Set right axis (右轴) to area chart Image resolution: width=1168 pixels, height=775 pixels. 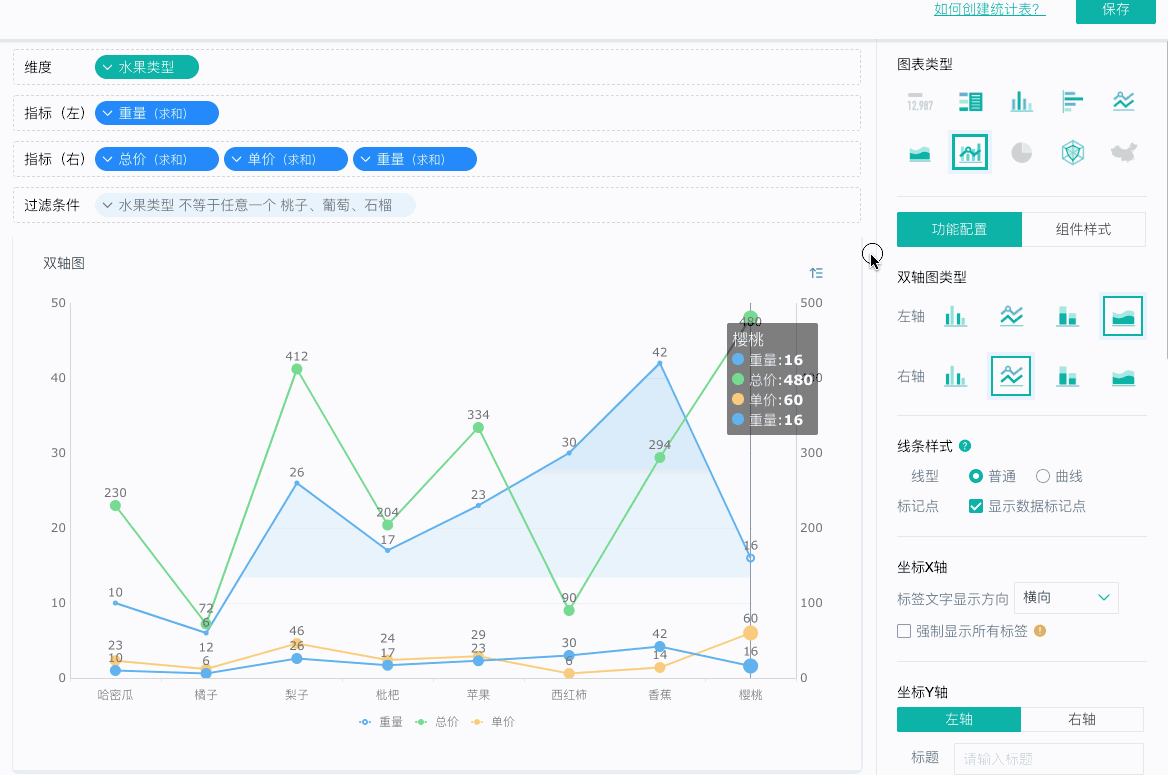pyautogui.click(x=1123, y=376)
